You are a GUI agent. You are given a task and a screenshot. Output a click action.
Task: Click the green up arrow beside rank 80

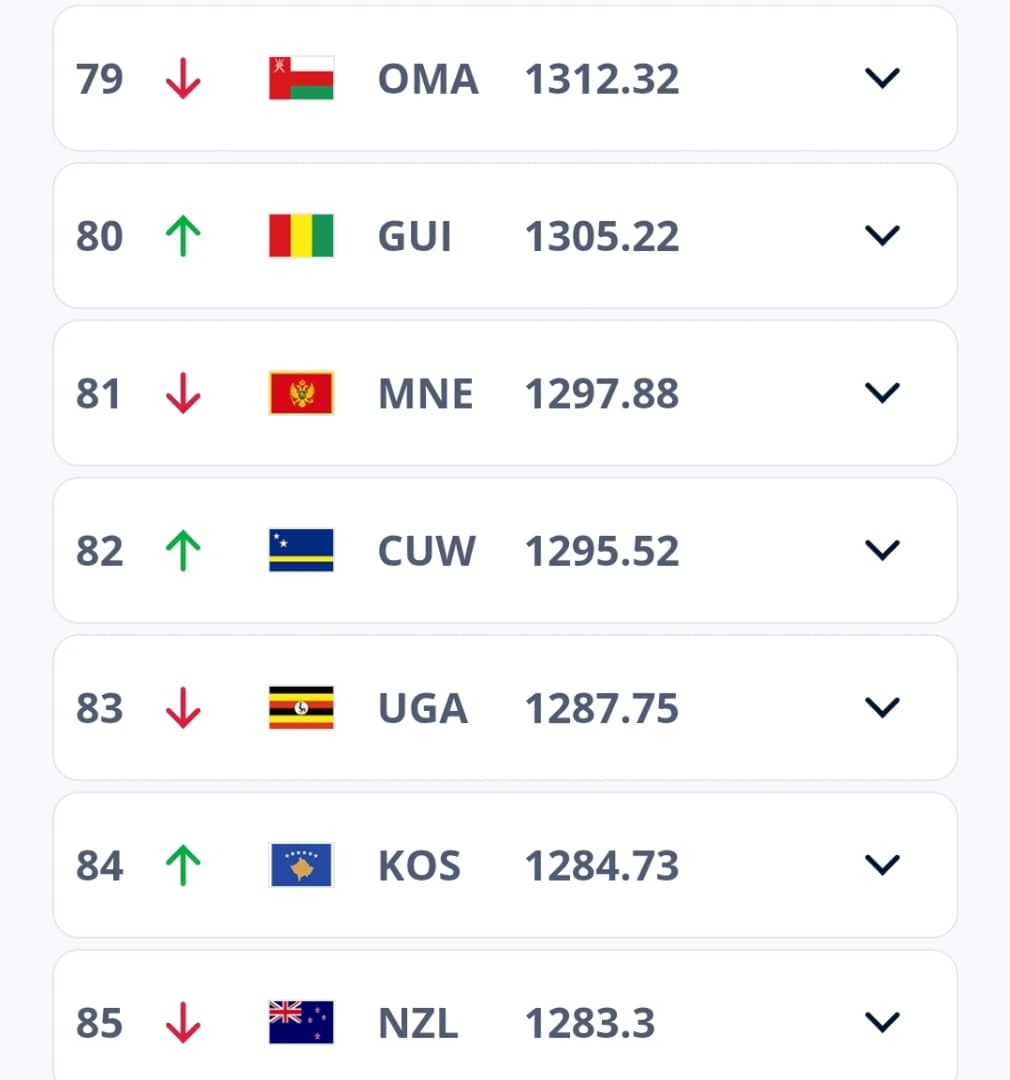[183, 236]
